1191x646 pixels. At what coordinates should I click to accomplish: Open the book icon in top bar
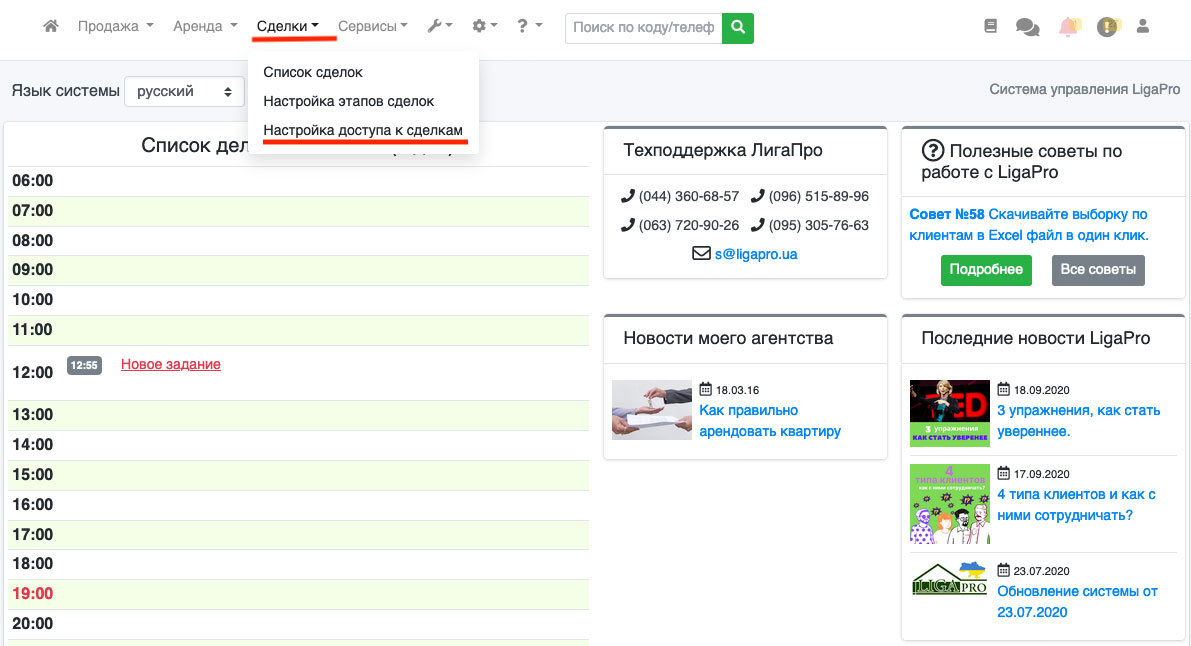(991, 27)
